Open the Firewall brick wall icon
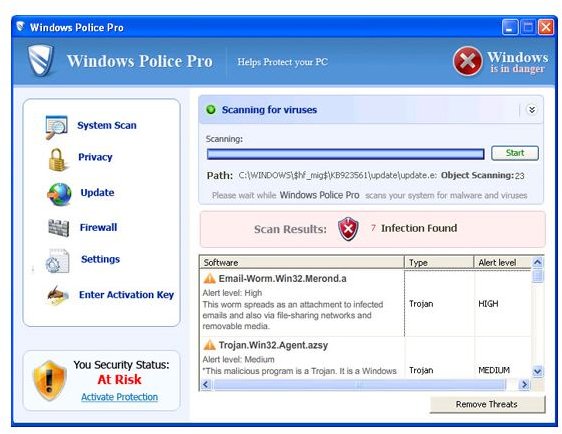 point(58,228)
